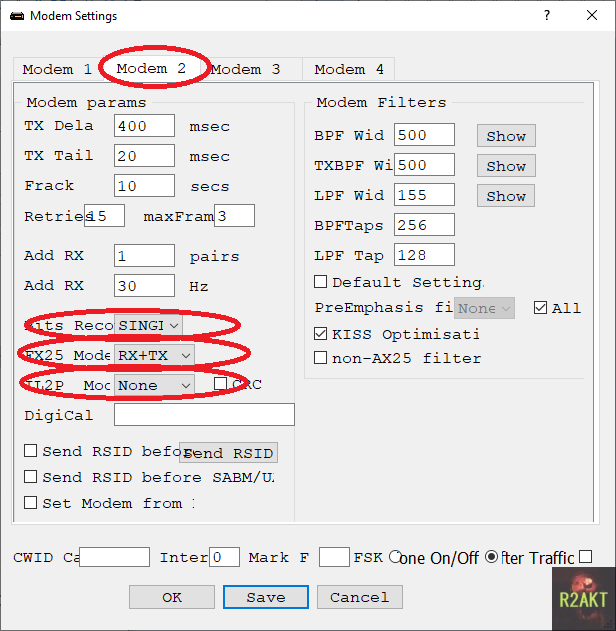The width and height of the screenshot is (616, 631).
Task: Click the Frack seconds field
Action: (144, 186)
